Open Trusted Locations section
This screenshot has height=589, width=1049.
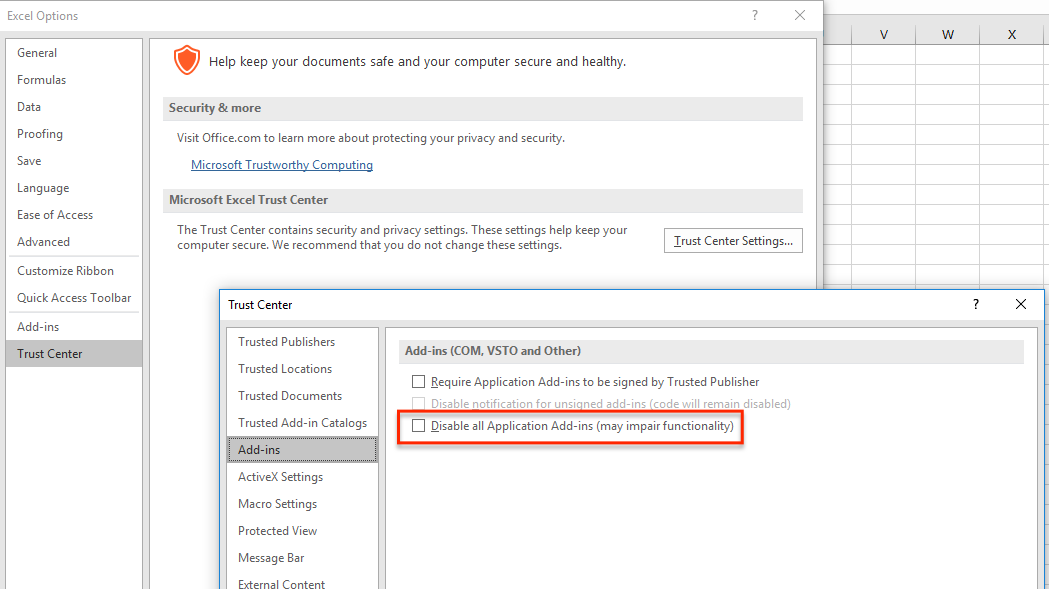coord(285,369)
